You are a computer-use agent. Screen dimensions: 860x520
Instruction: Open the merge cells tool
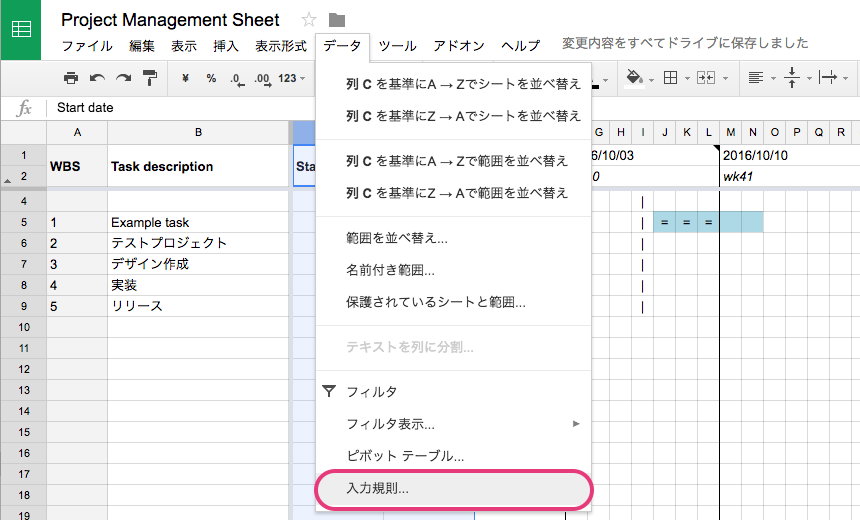[706, 78]
